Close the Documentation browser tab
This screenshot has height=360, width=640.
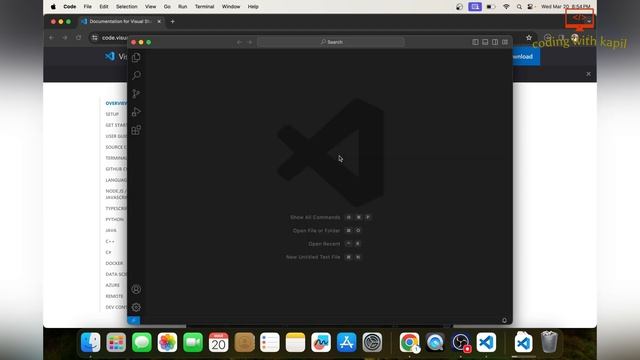(x=159, y=21)
